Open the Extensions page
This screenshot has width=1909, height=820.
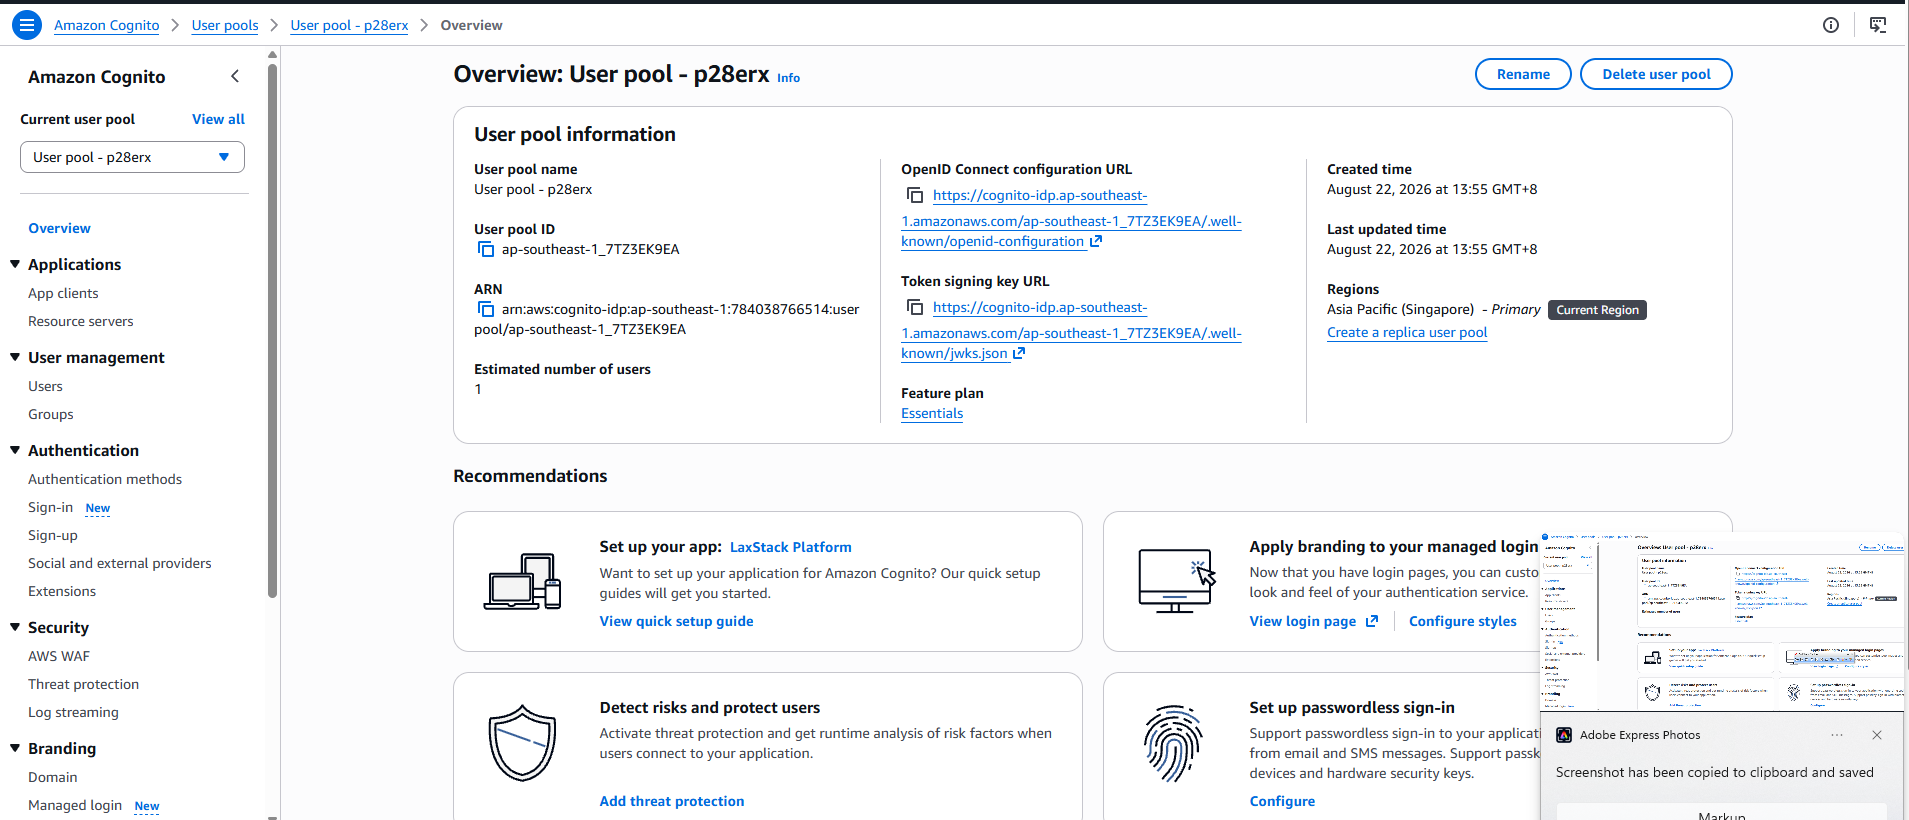(x=62, y=591)
